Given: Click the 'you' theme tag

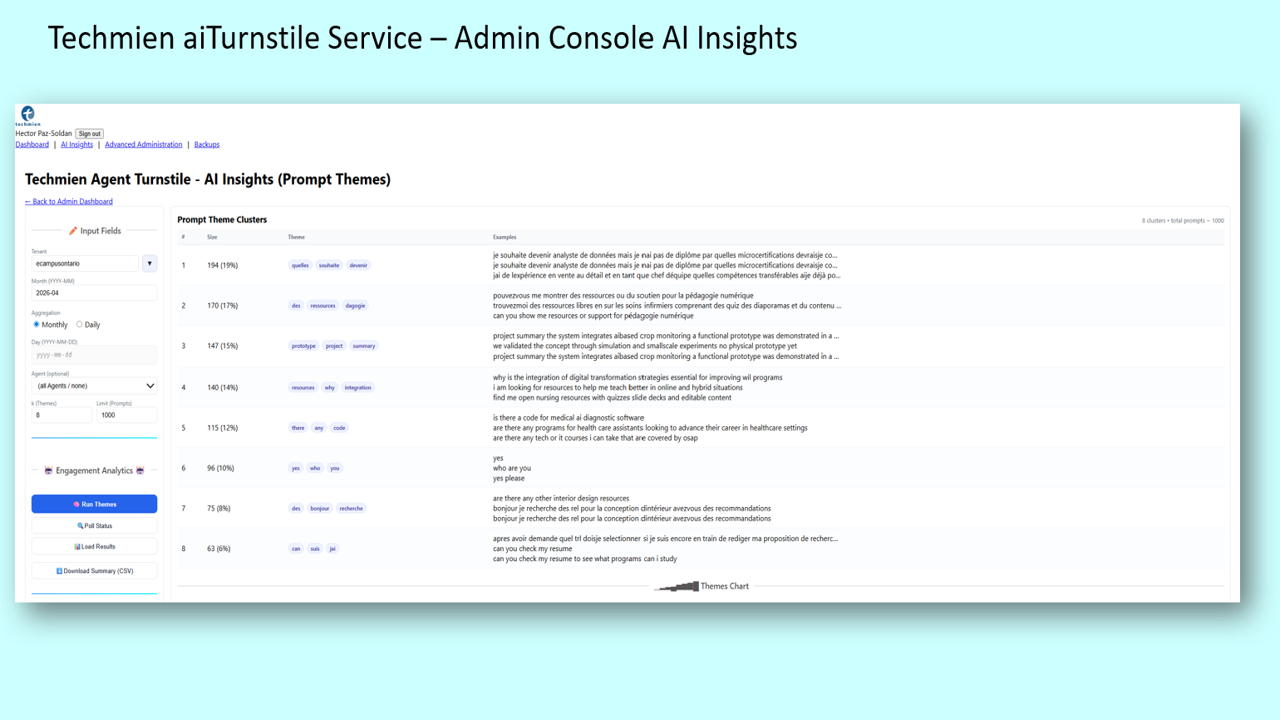Looking at the screenshot, I should [335, 468].
